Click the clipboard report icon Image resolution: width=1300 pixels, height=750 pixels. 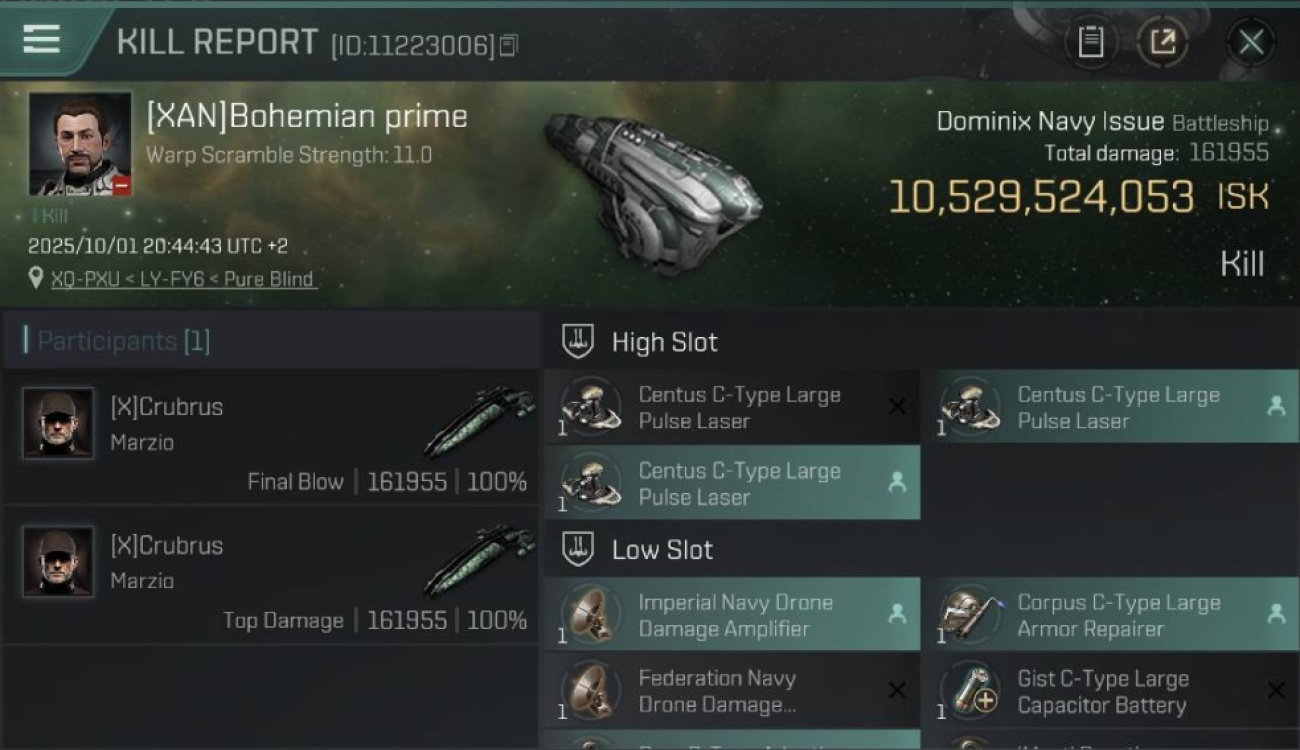(x=1090, y=42)
